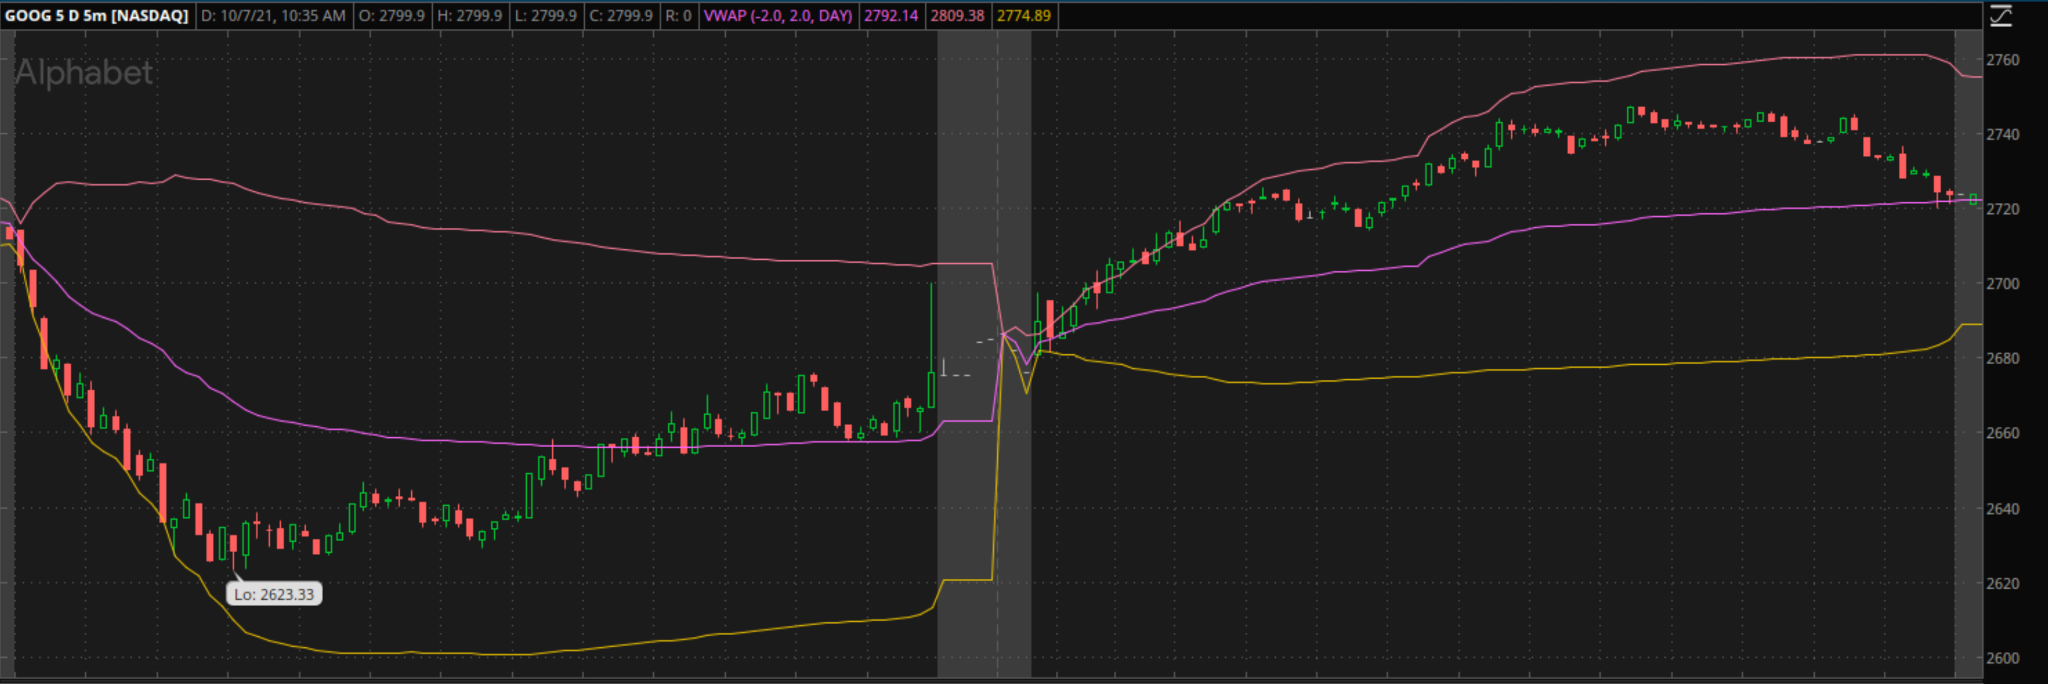
Task: Click the 2660 price axis label
Action: pos(2003,433)
